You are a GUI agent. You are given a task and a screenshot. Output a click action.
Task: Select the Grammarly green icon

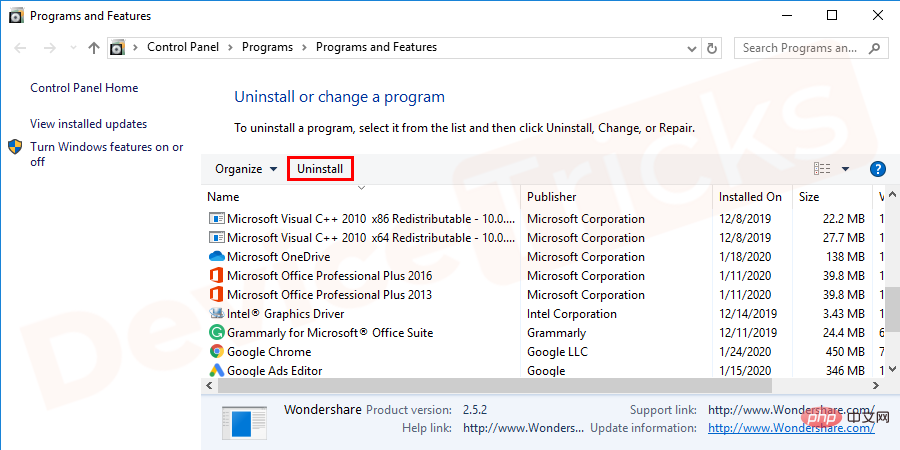click(x=216, y=333)
